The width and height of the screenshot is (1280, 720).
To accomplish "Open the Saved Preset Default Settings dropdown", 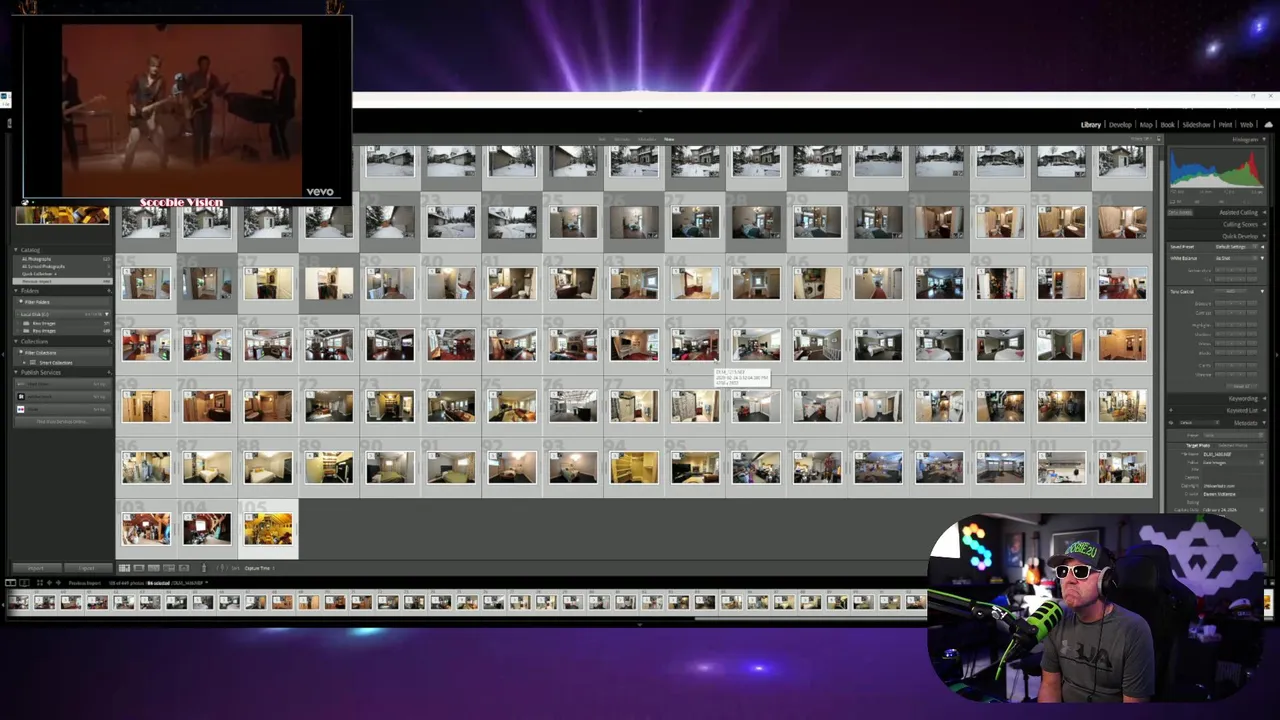I will pos(1236,247).
